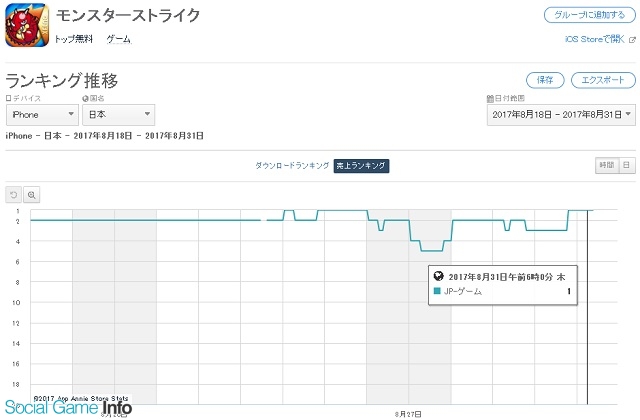Switch chart granularity to 日 (daily)
The height and width of the screenshot is (420, 640).
coord(626,165)
